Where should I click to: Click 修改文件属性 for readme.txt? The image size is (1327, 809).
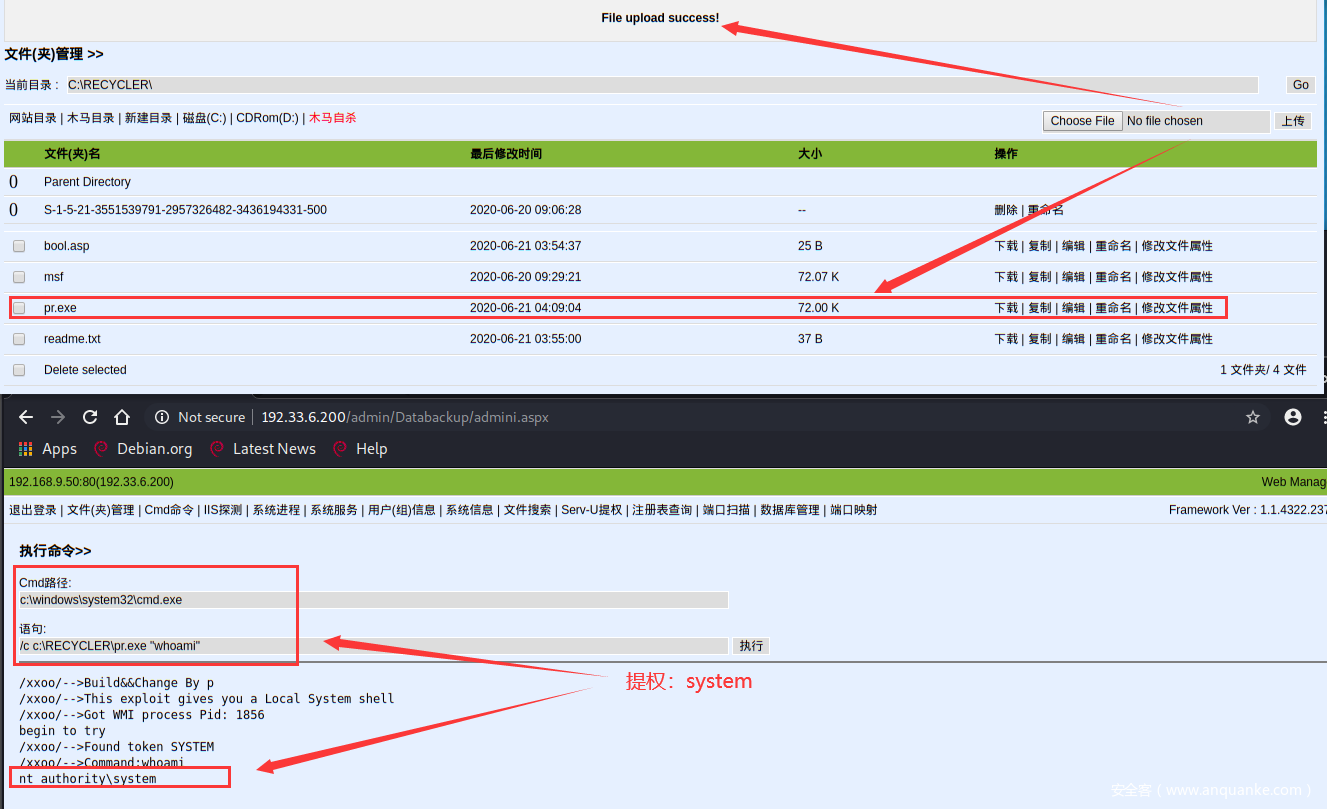(x=1177, y=339)
